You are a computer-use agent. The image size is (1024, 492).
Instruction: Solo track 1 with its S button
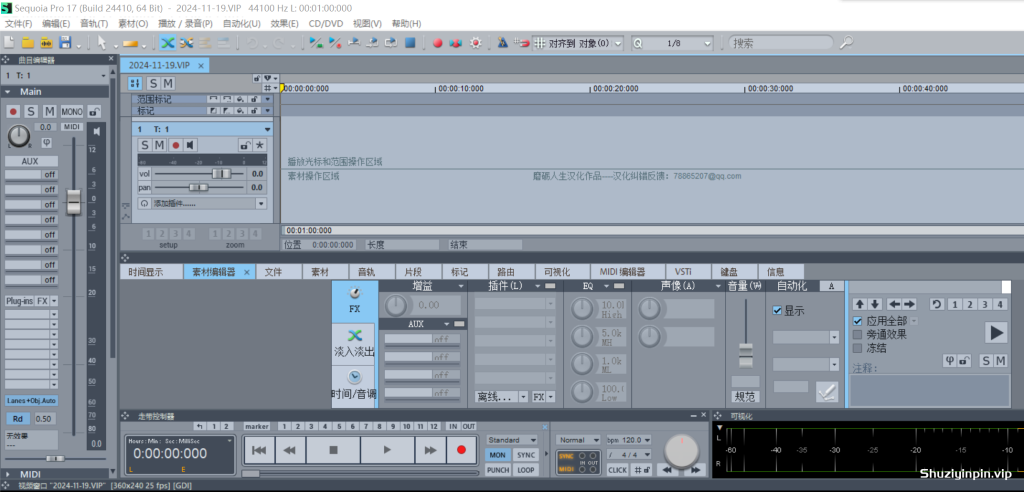(x=145, y=144)
